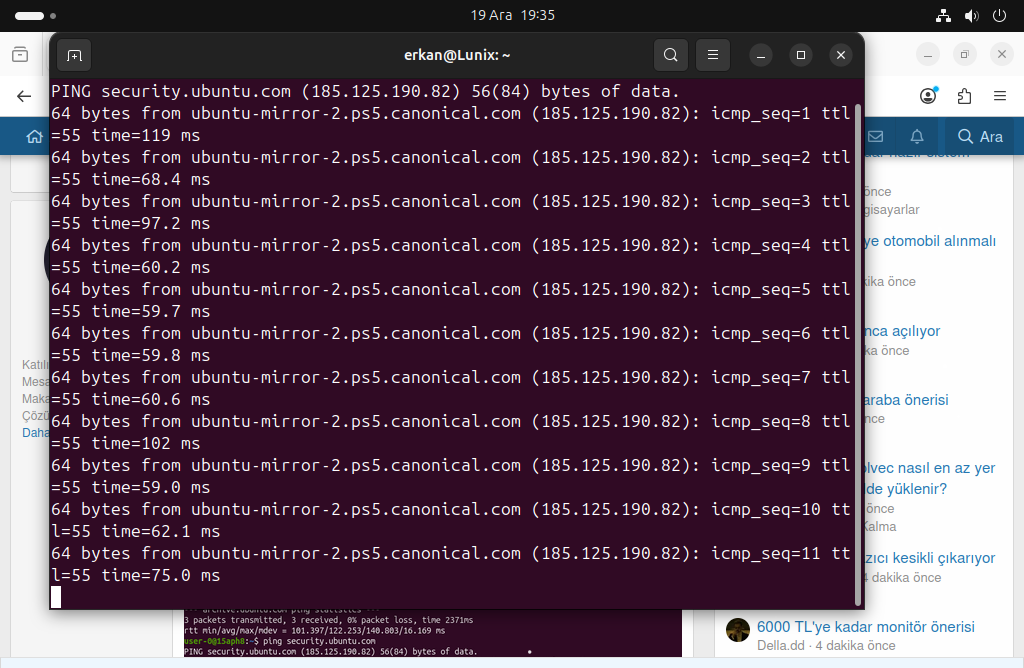Click the terminal vertical scrollbar
This screenshot has height=668, width=1024.
coord(858,355)
